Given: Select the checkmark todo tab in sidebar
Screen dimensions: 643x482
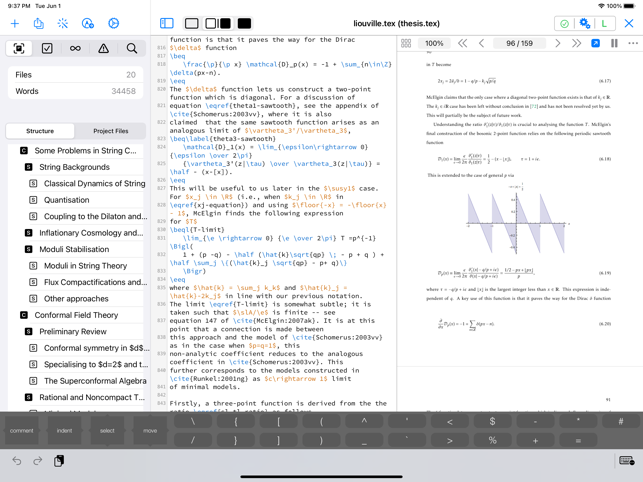Looking at the screenshot, I should point(47,48).
